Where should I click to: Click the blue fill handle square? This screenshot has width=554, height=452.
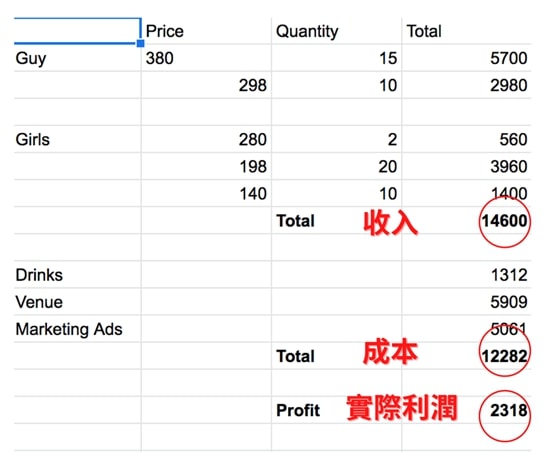pyautogui.click(x=140, y=43)
